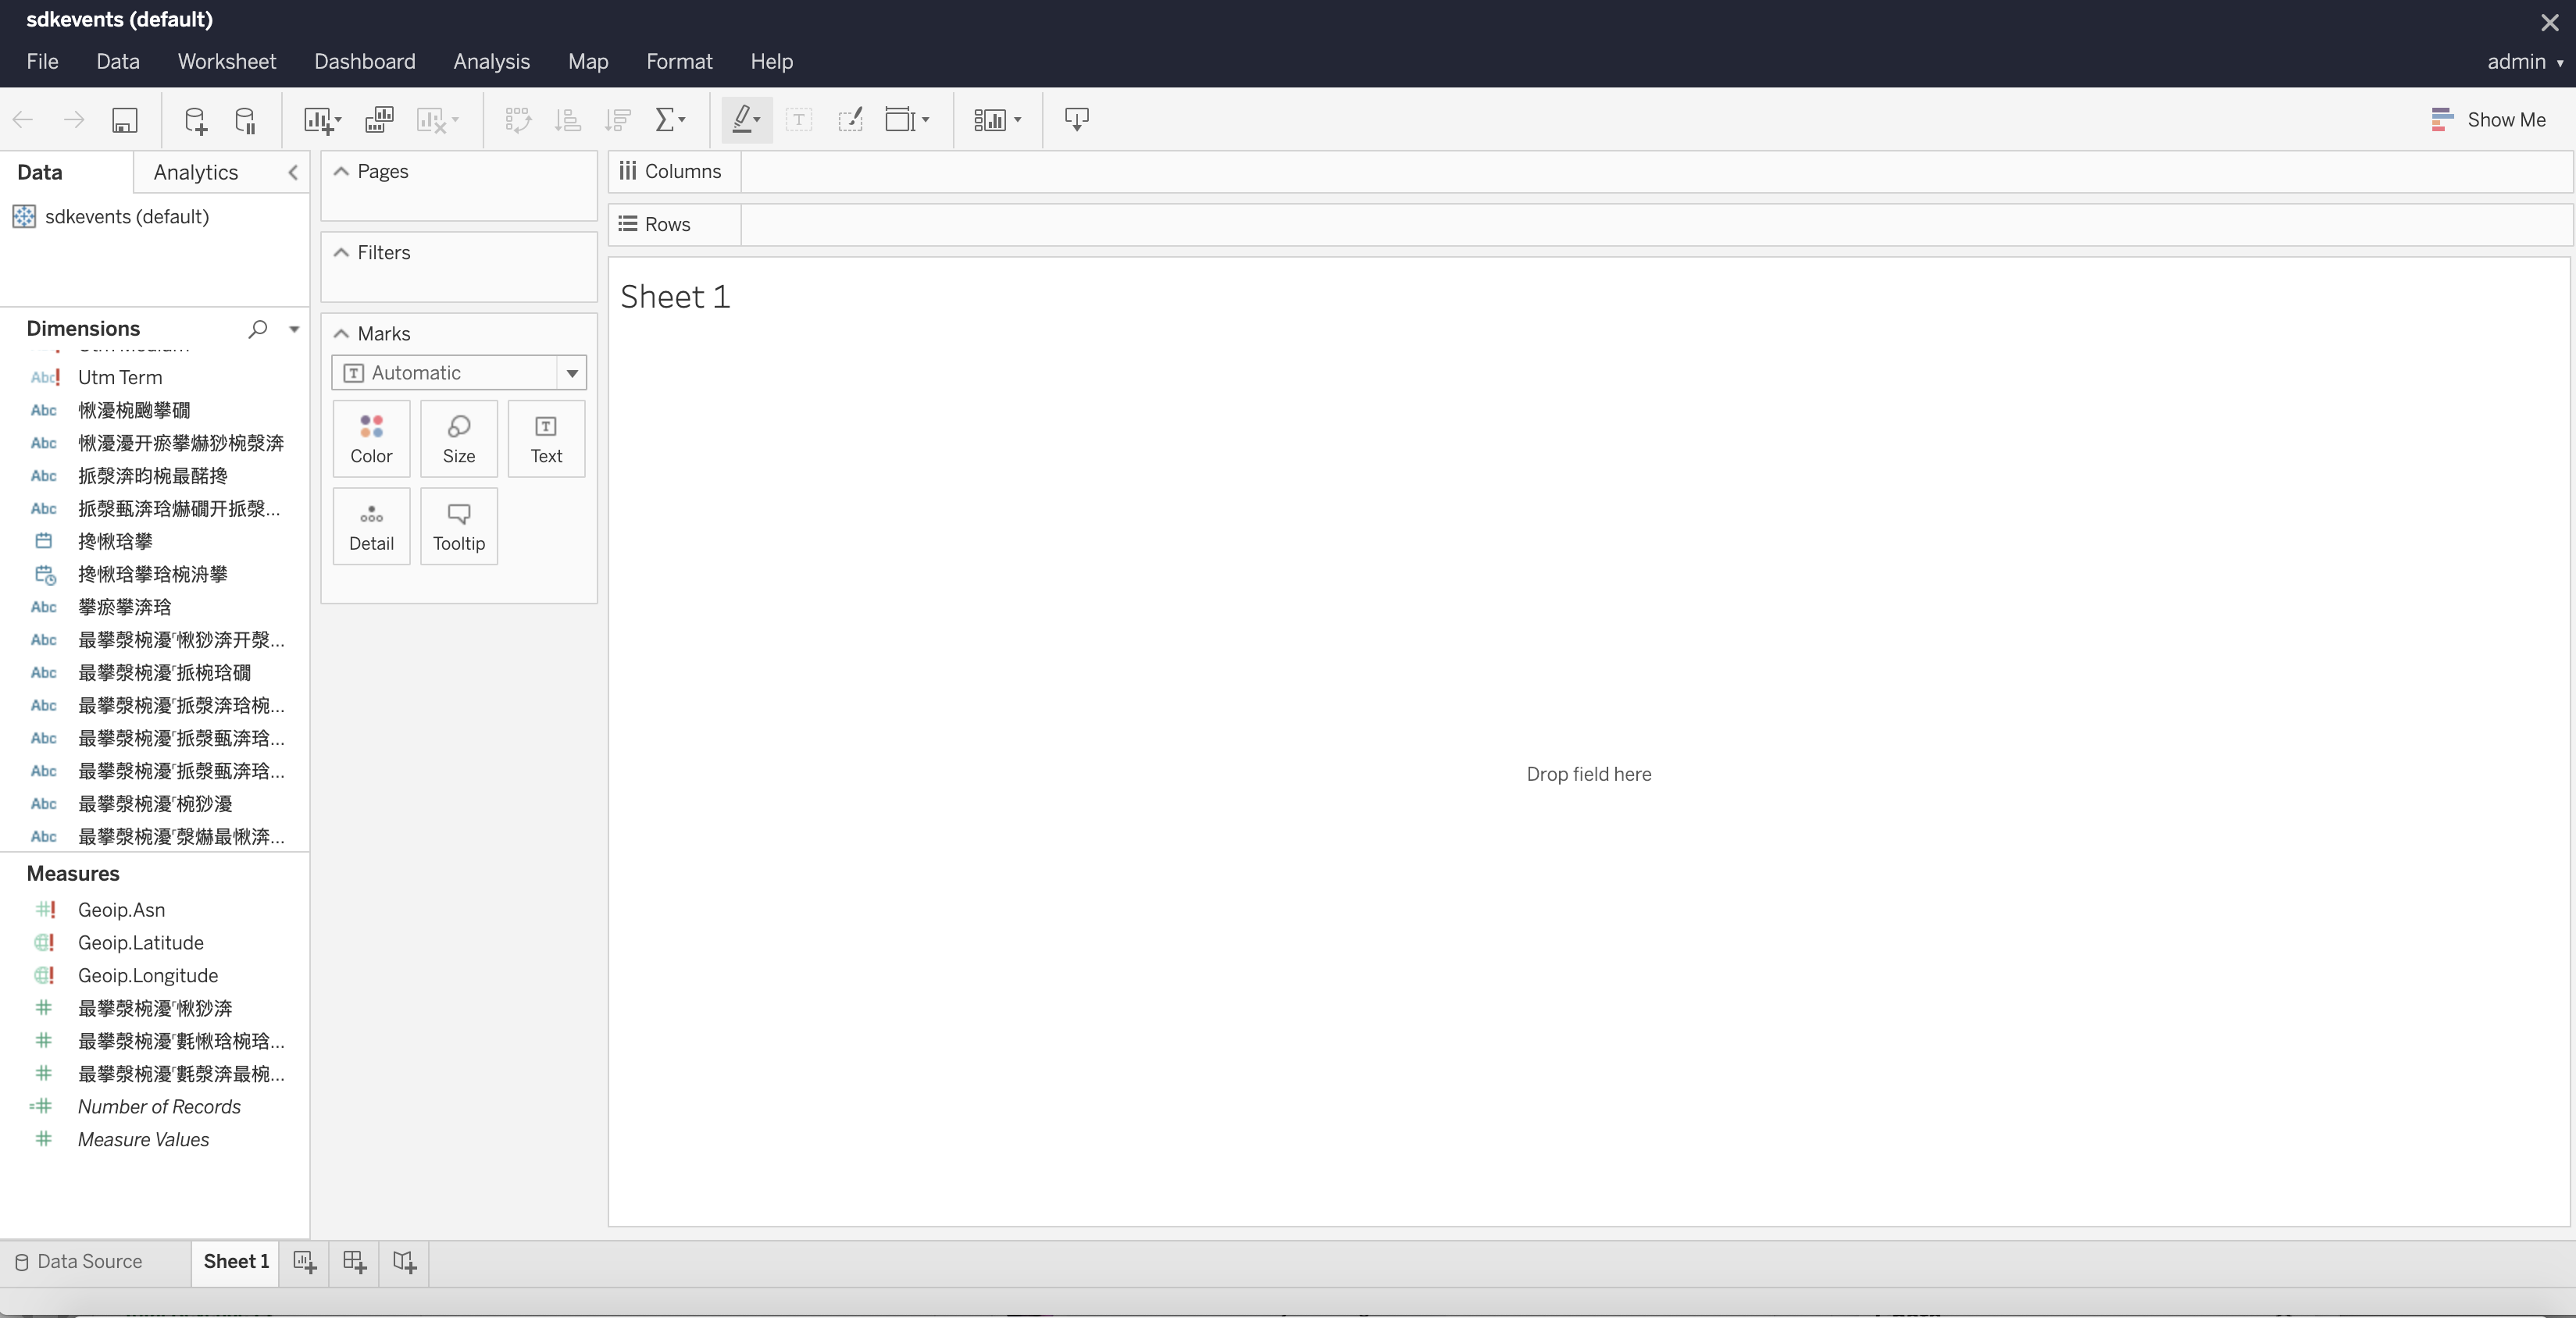
Task: Open the Color card on the Marks shelf
Action: coord(370,439)
